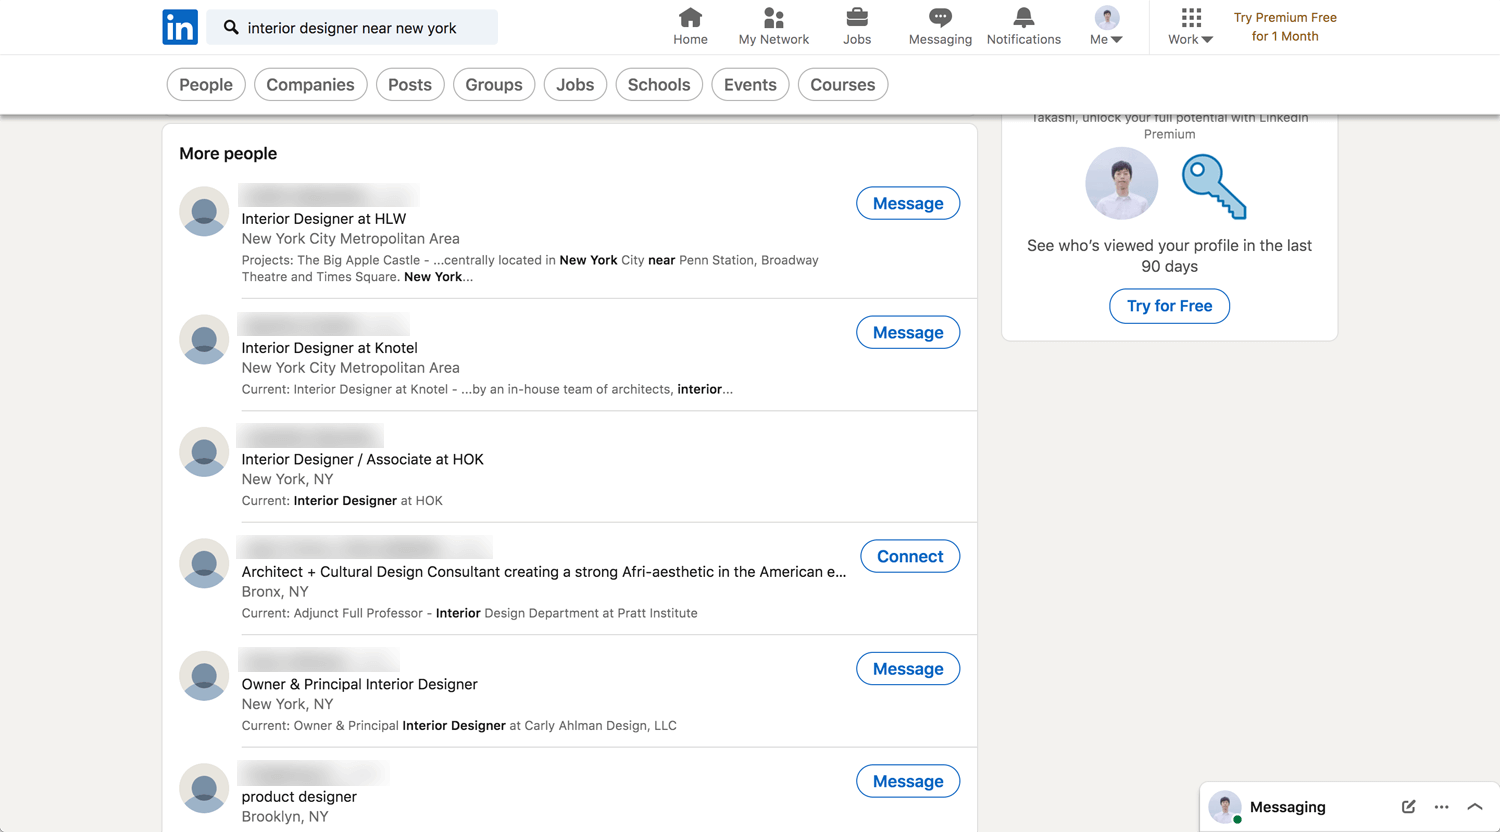Click Try for Free premium button
This screenshot has height=832, width=1500.
click(x=1169, y=306)
